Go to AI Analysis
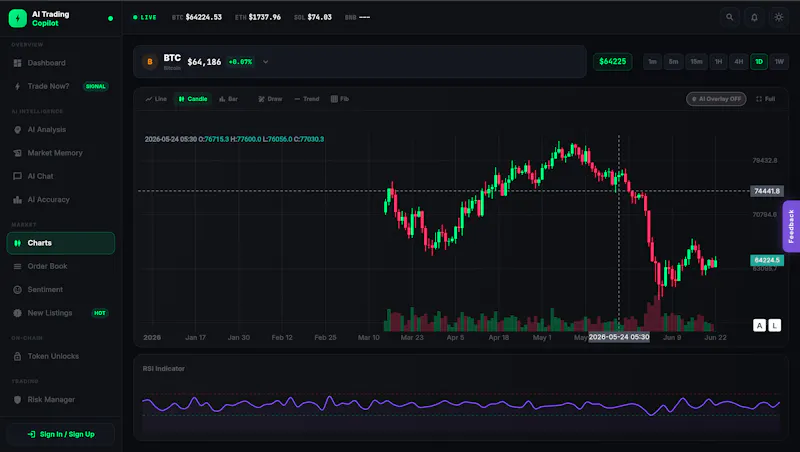The height and width of the screenshot is (452, 800). coord(61,130)
